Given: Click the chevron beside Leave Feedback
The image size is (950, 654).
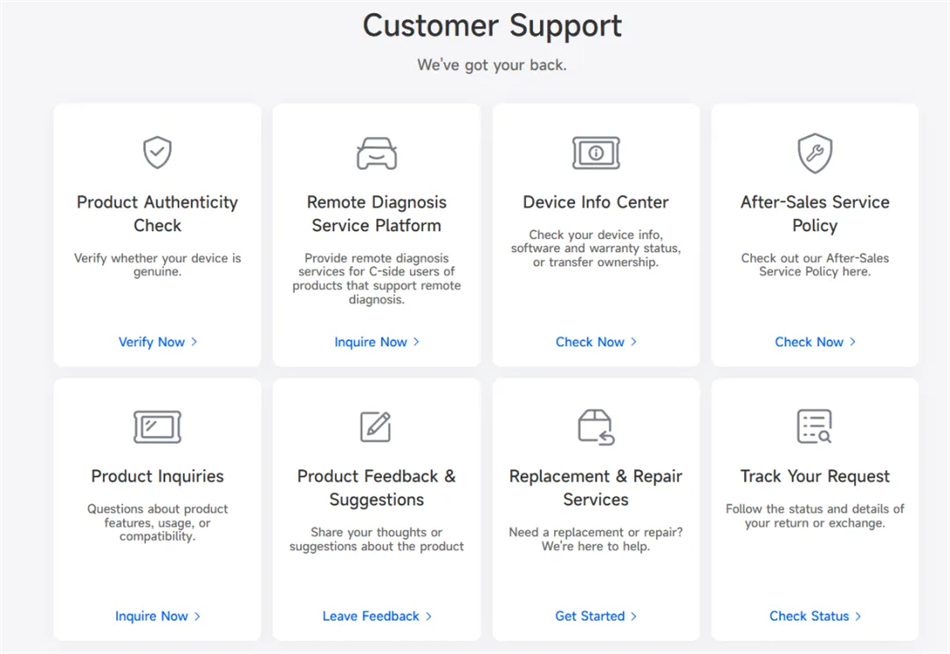Looking at the screenshot, I should [428, 616].
